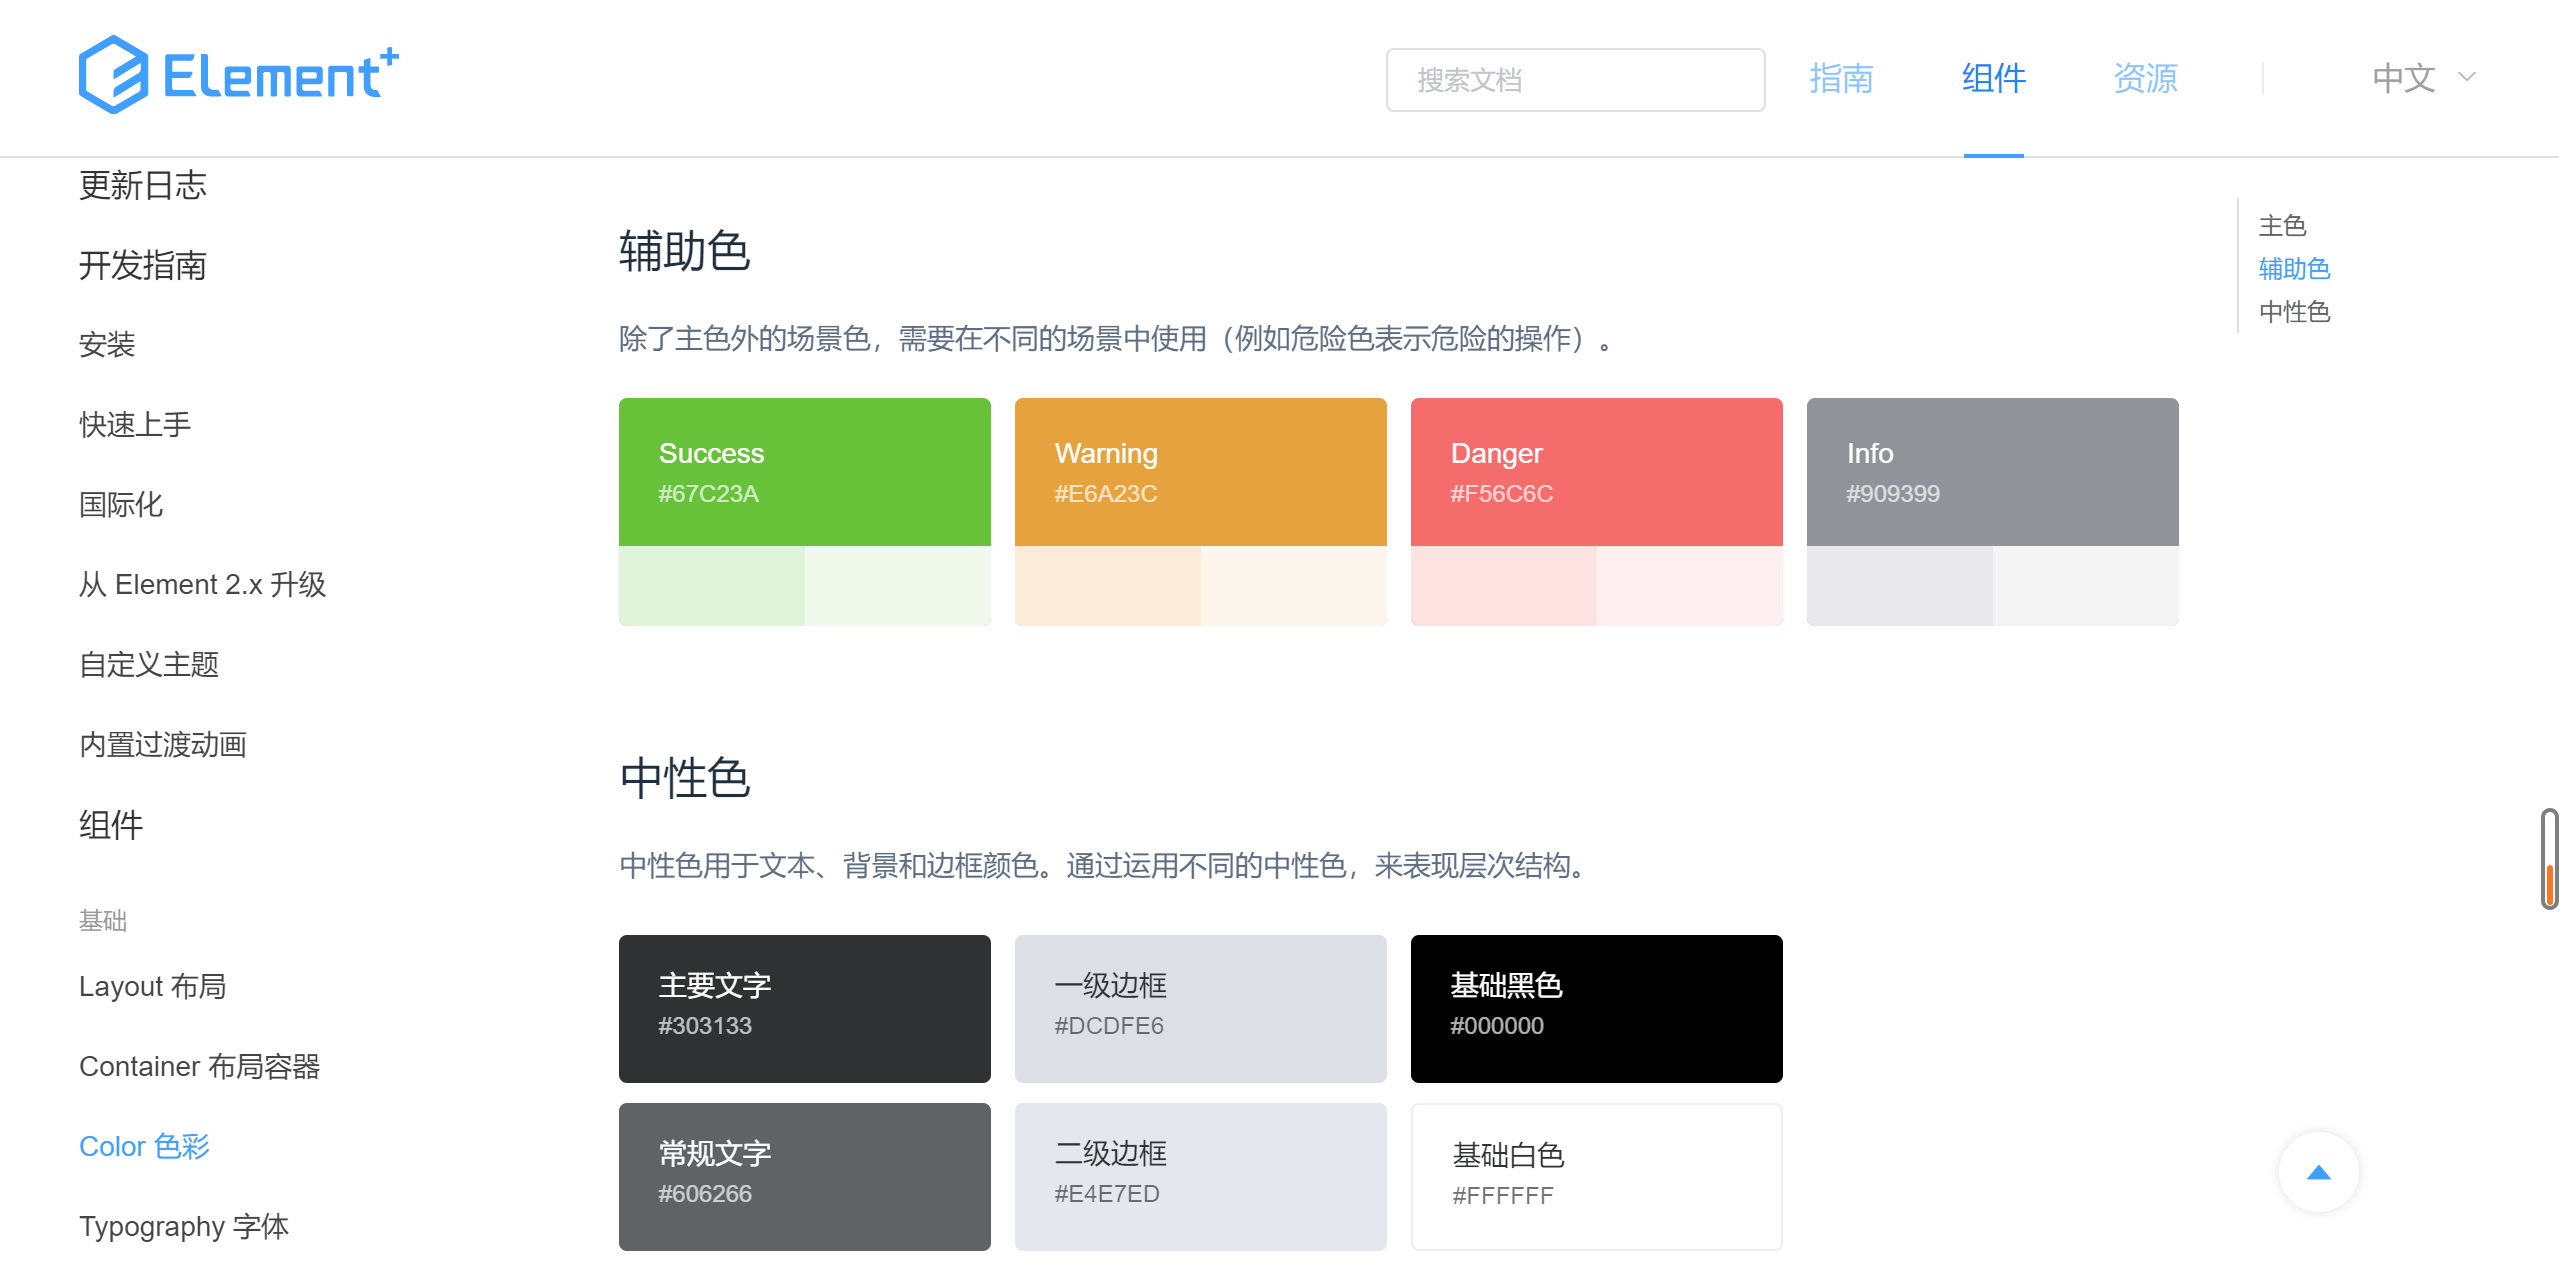Click the Success #67C23A color block
This screenshot has width=2559, height=1264.
[804, 472]
